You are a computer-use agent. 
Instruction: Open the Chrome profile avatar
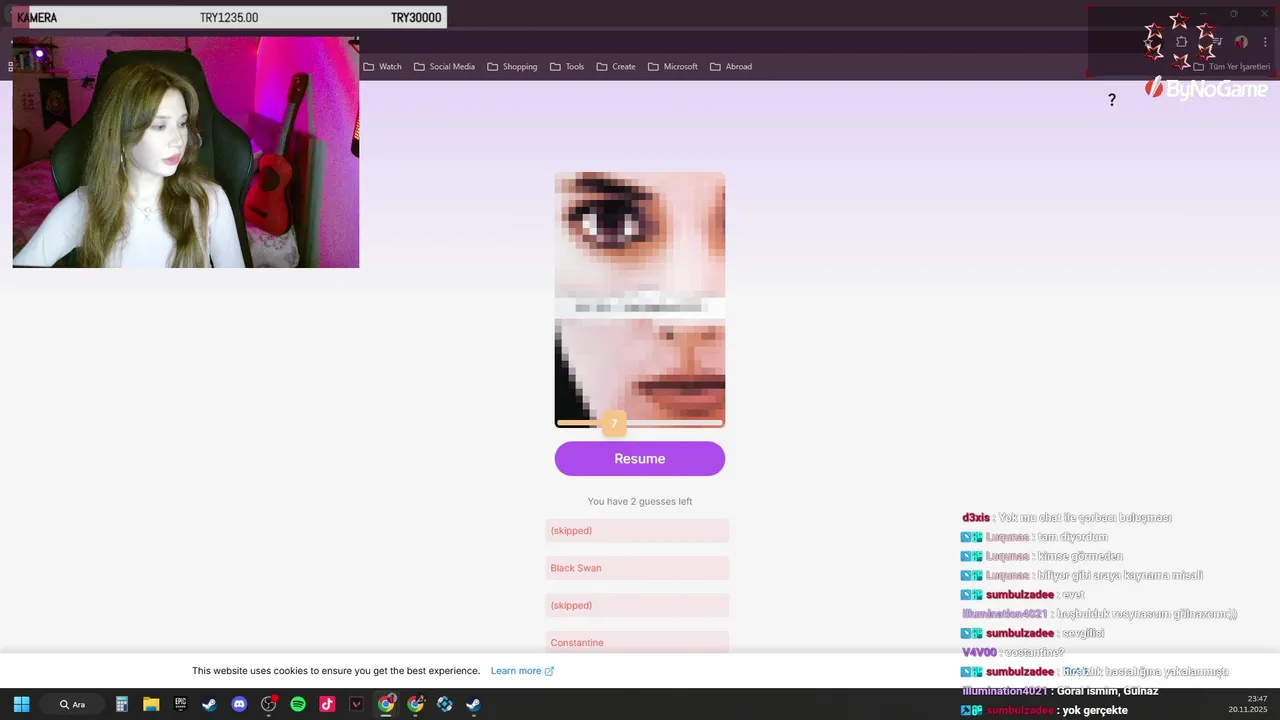[1241, 42]
